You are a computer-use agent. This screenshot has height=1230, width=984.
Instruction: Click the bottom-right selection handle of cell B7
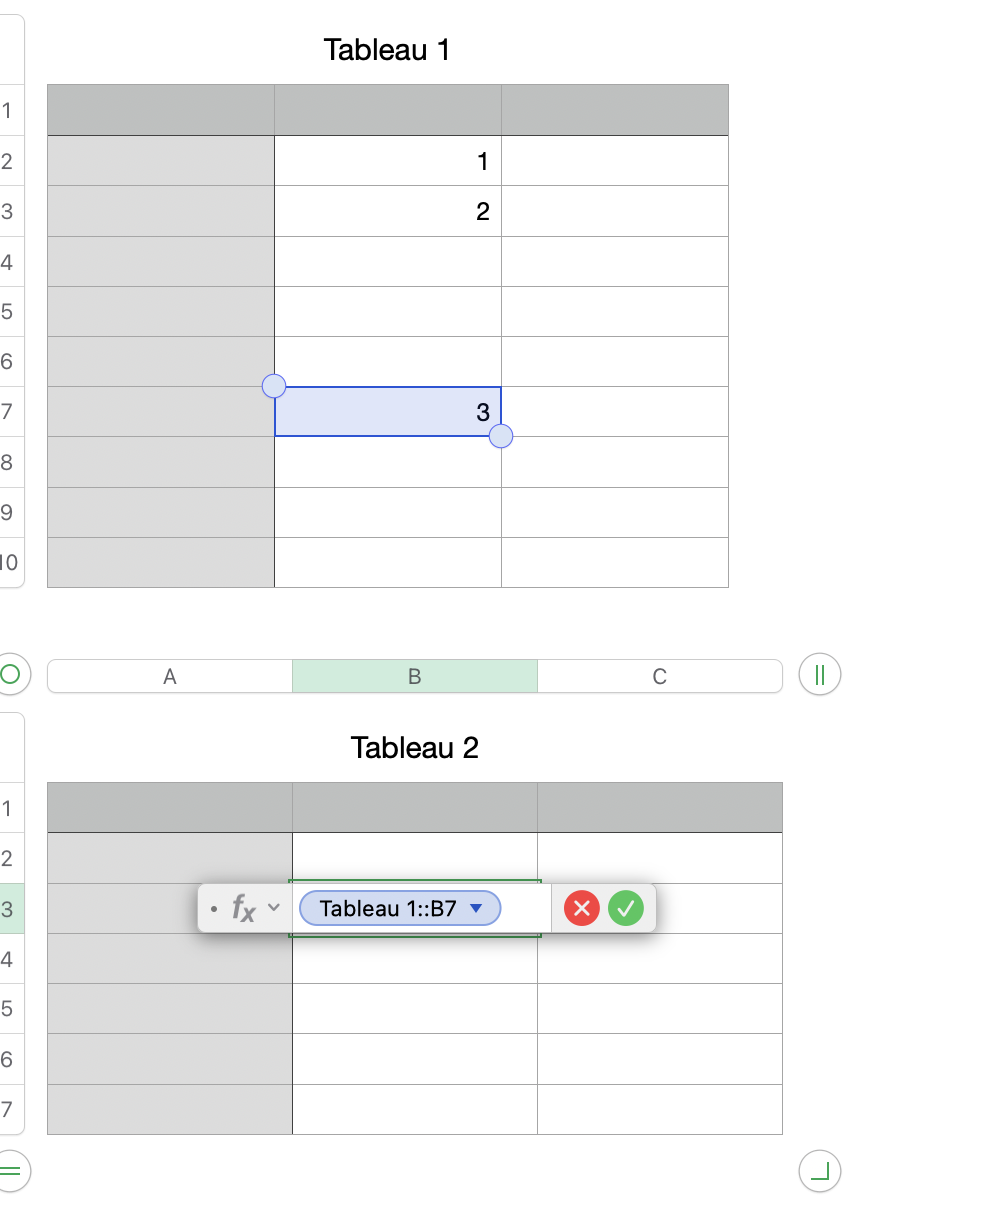pos(501,436)
